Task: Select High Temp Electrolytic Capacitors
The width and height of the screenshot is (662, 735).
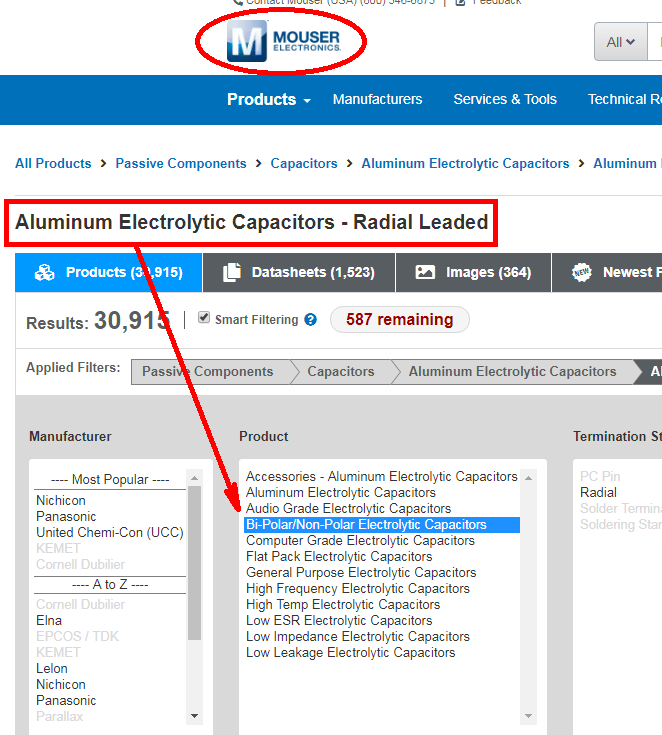Action: (x=343, y=605)
